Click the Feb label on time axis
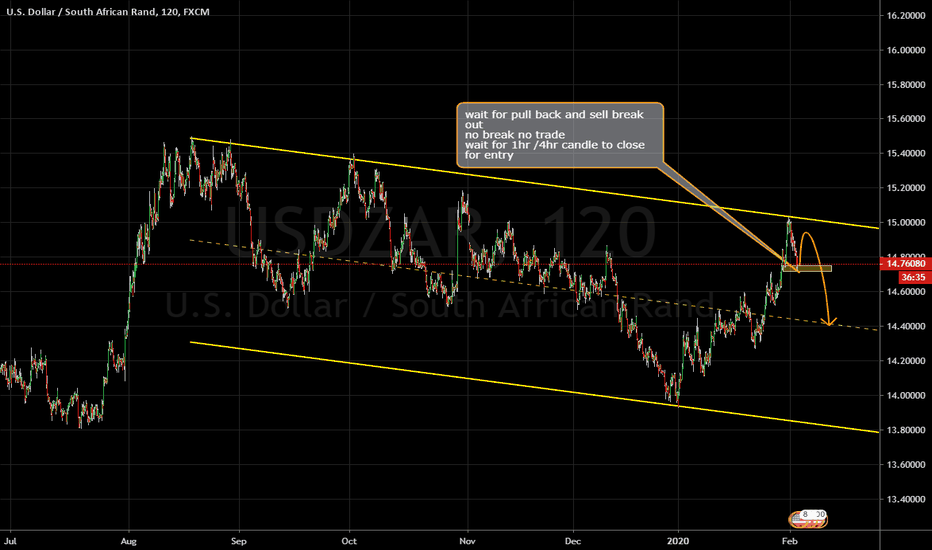932x550 pixels. (789, 541)
